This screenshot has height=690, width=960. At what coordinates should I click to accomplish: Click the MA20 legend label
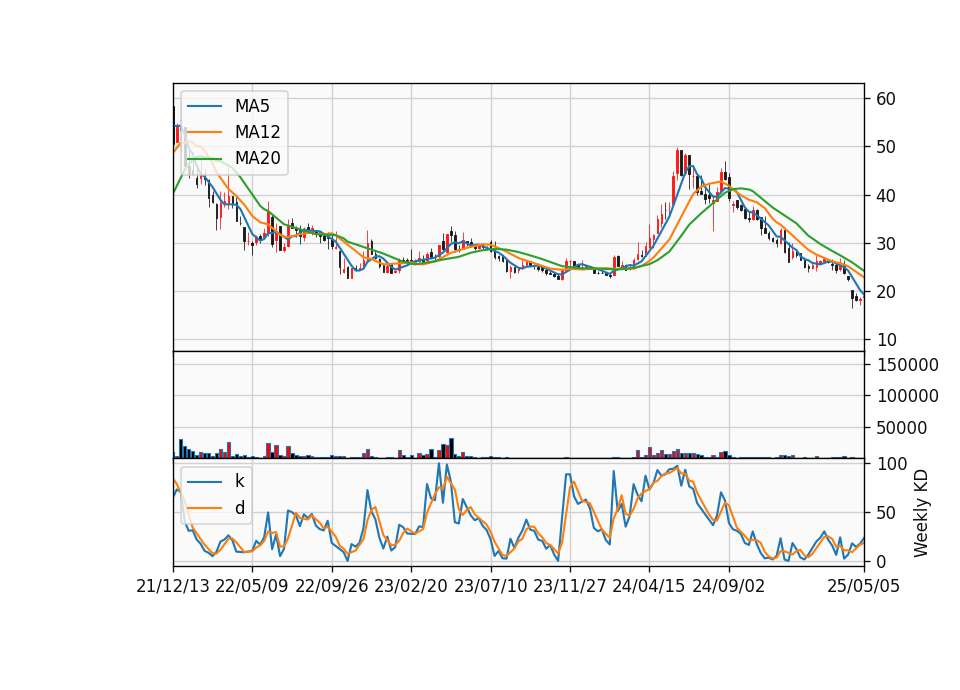click(257, 158)
